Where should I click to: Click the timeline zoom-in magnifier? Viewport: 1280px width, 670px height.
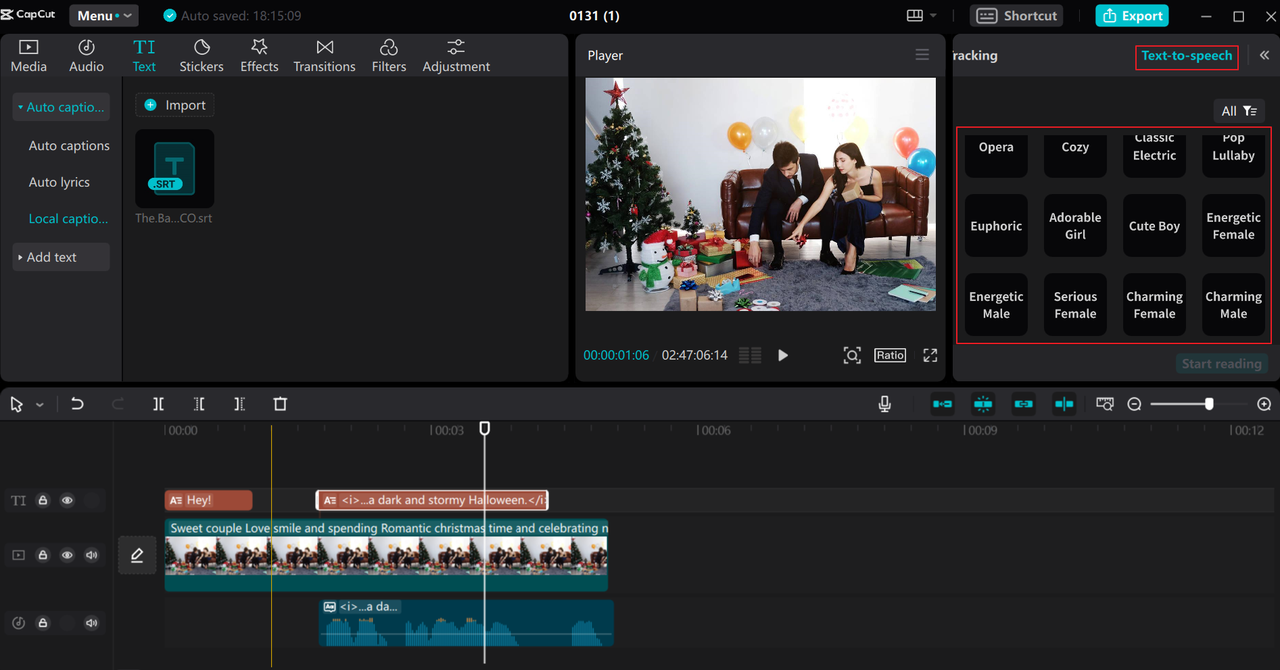tap(1264, 404)
